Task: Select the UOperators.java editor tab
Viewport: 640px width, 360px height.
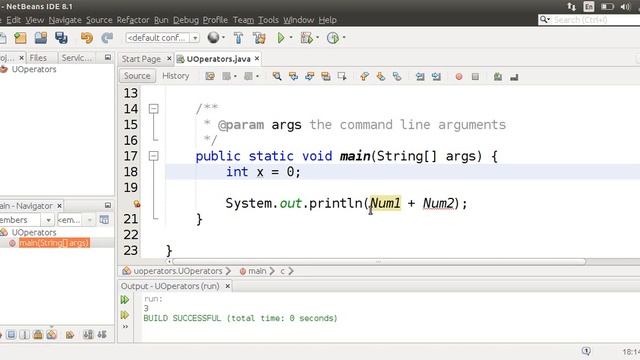Action: [218, 59]
